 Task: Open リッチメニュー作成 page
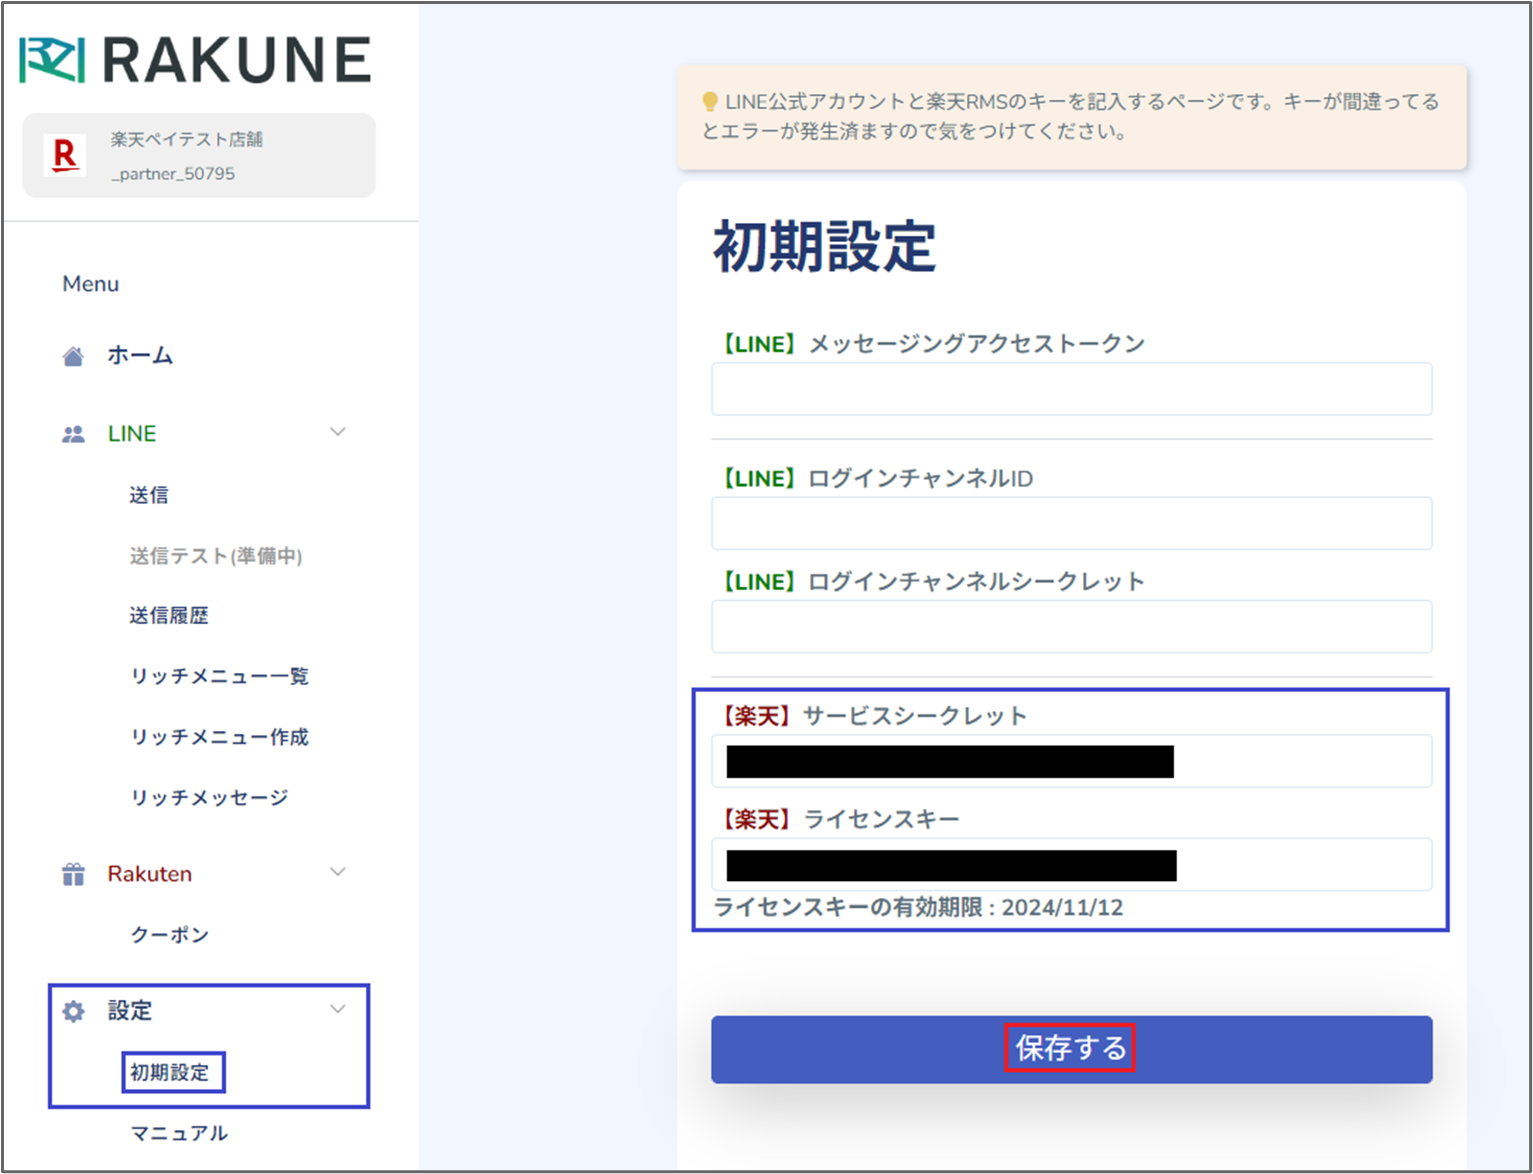click(x=219, y=737)
